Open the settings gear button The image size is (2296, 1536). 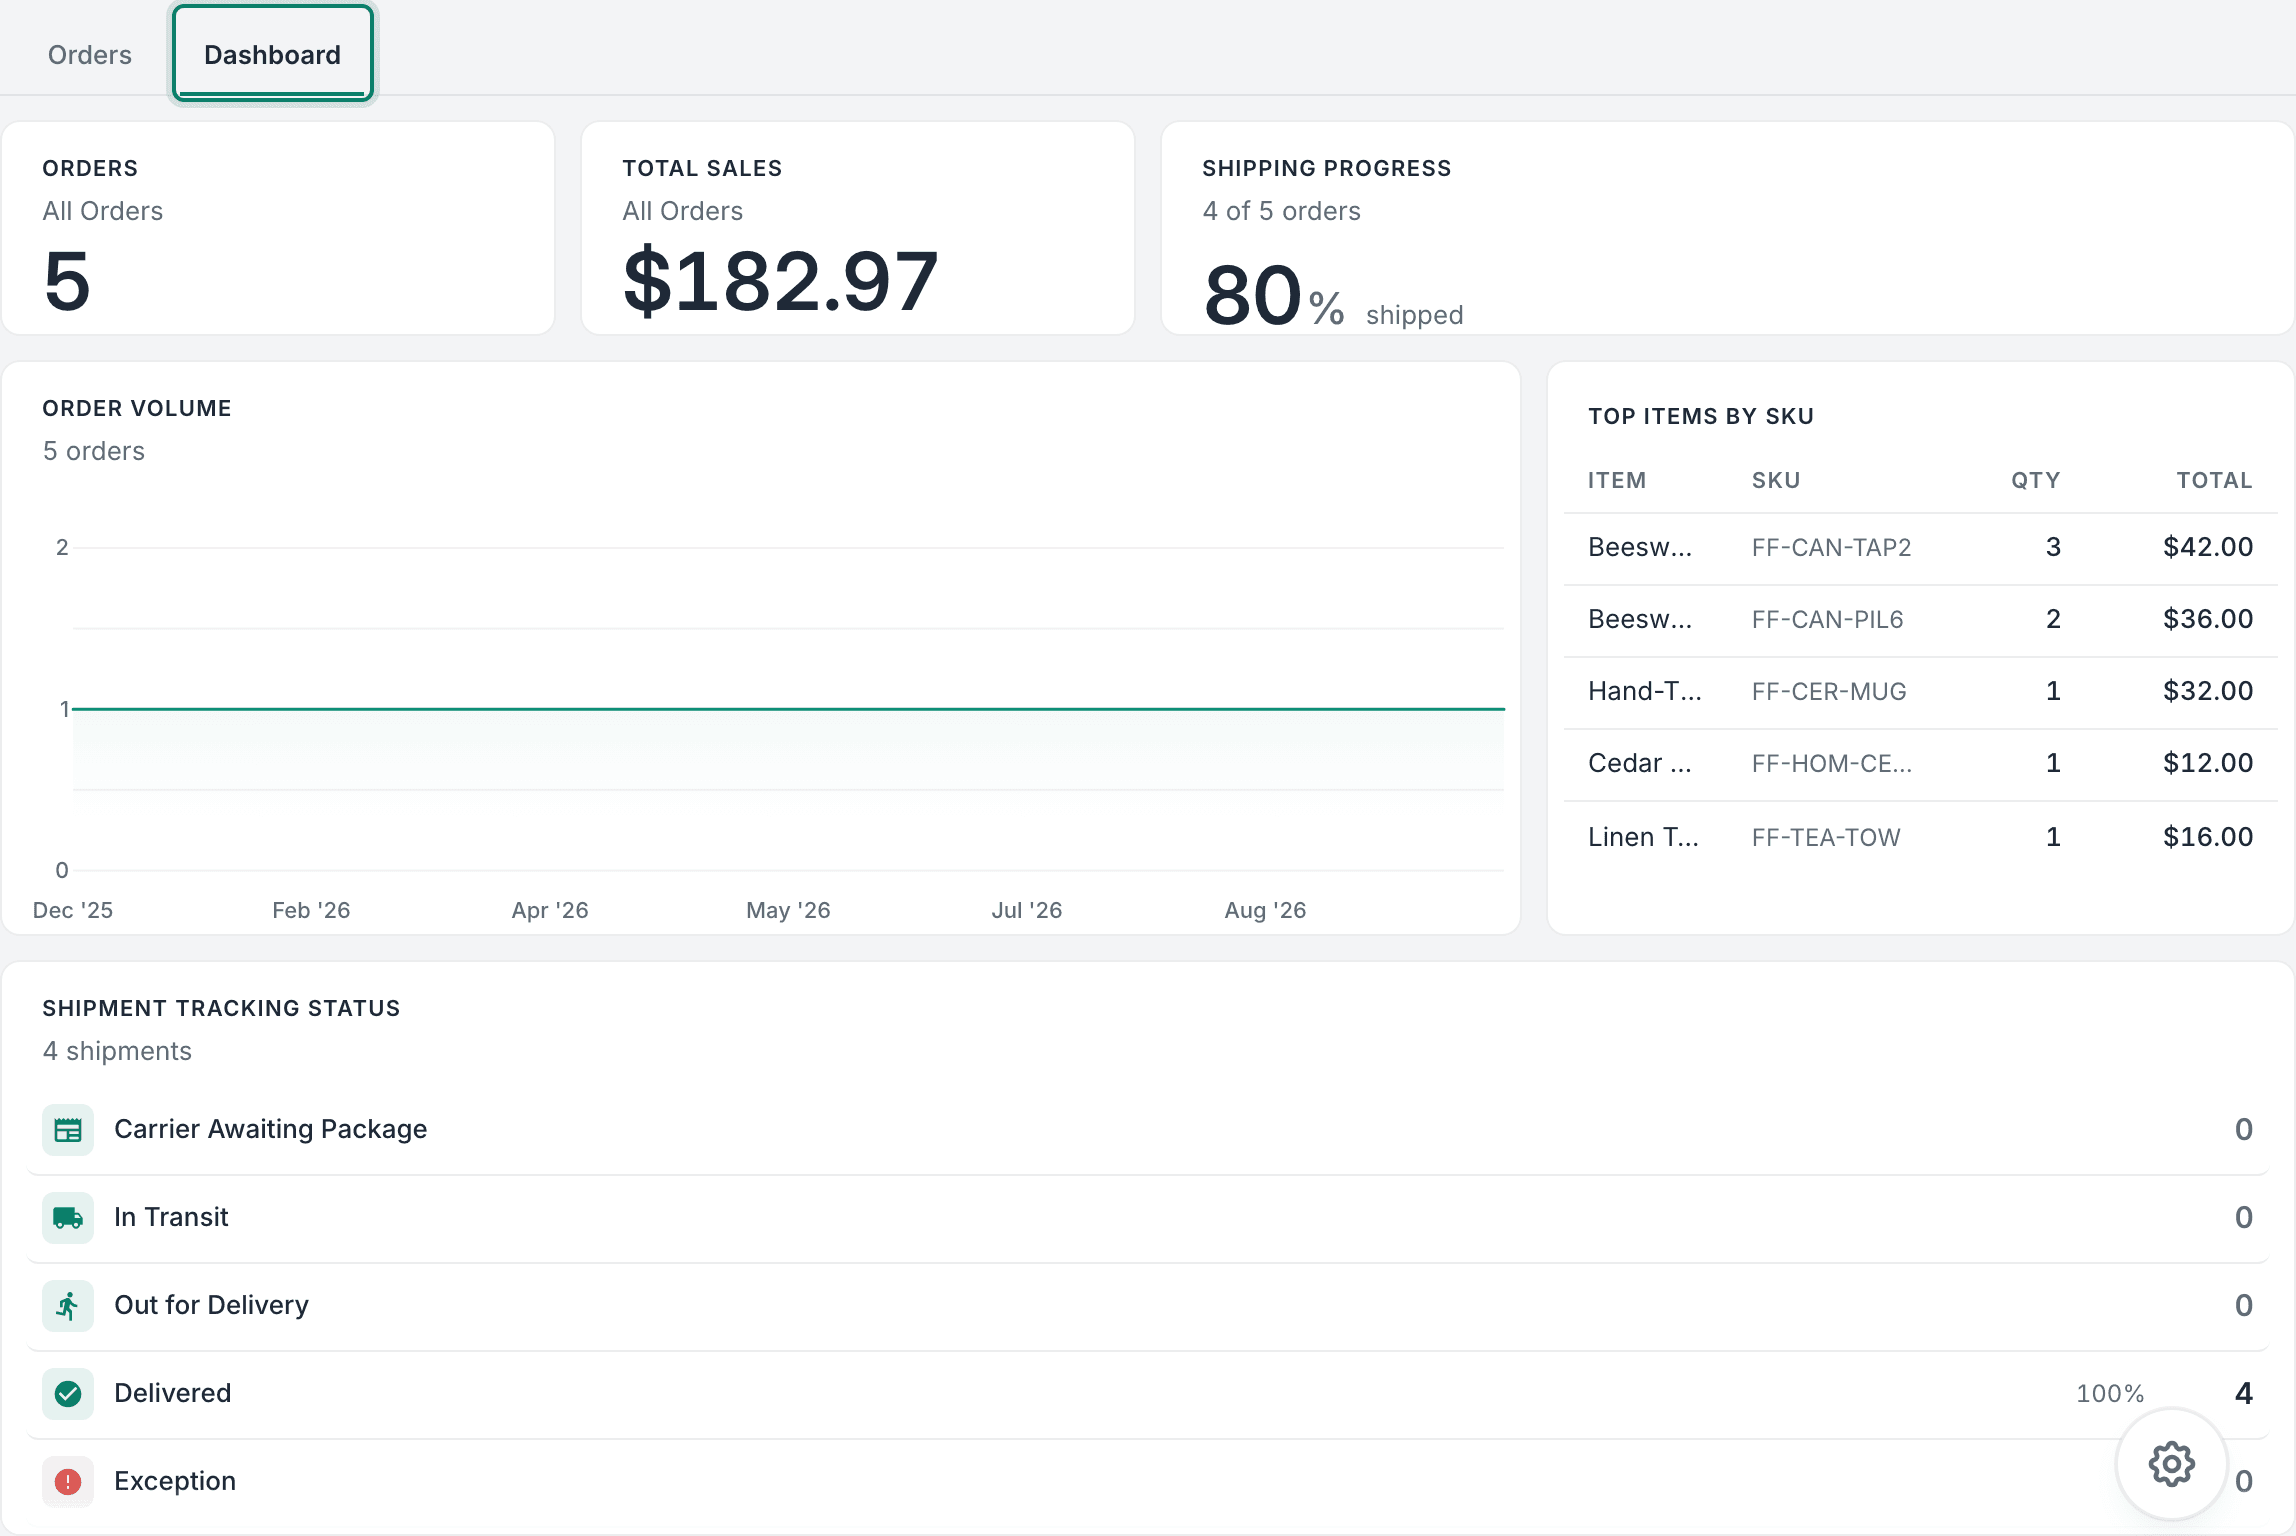2171,1464
